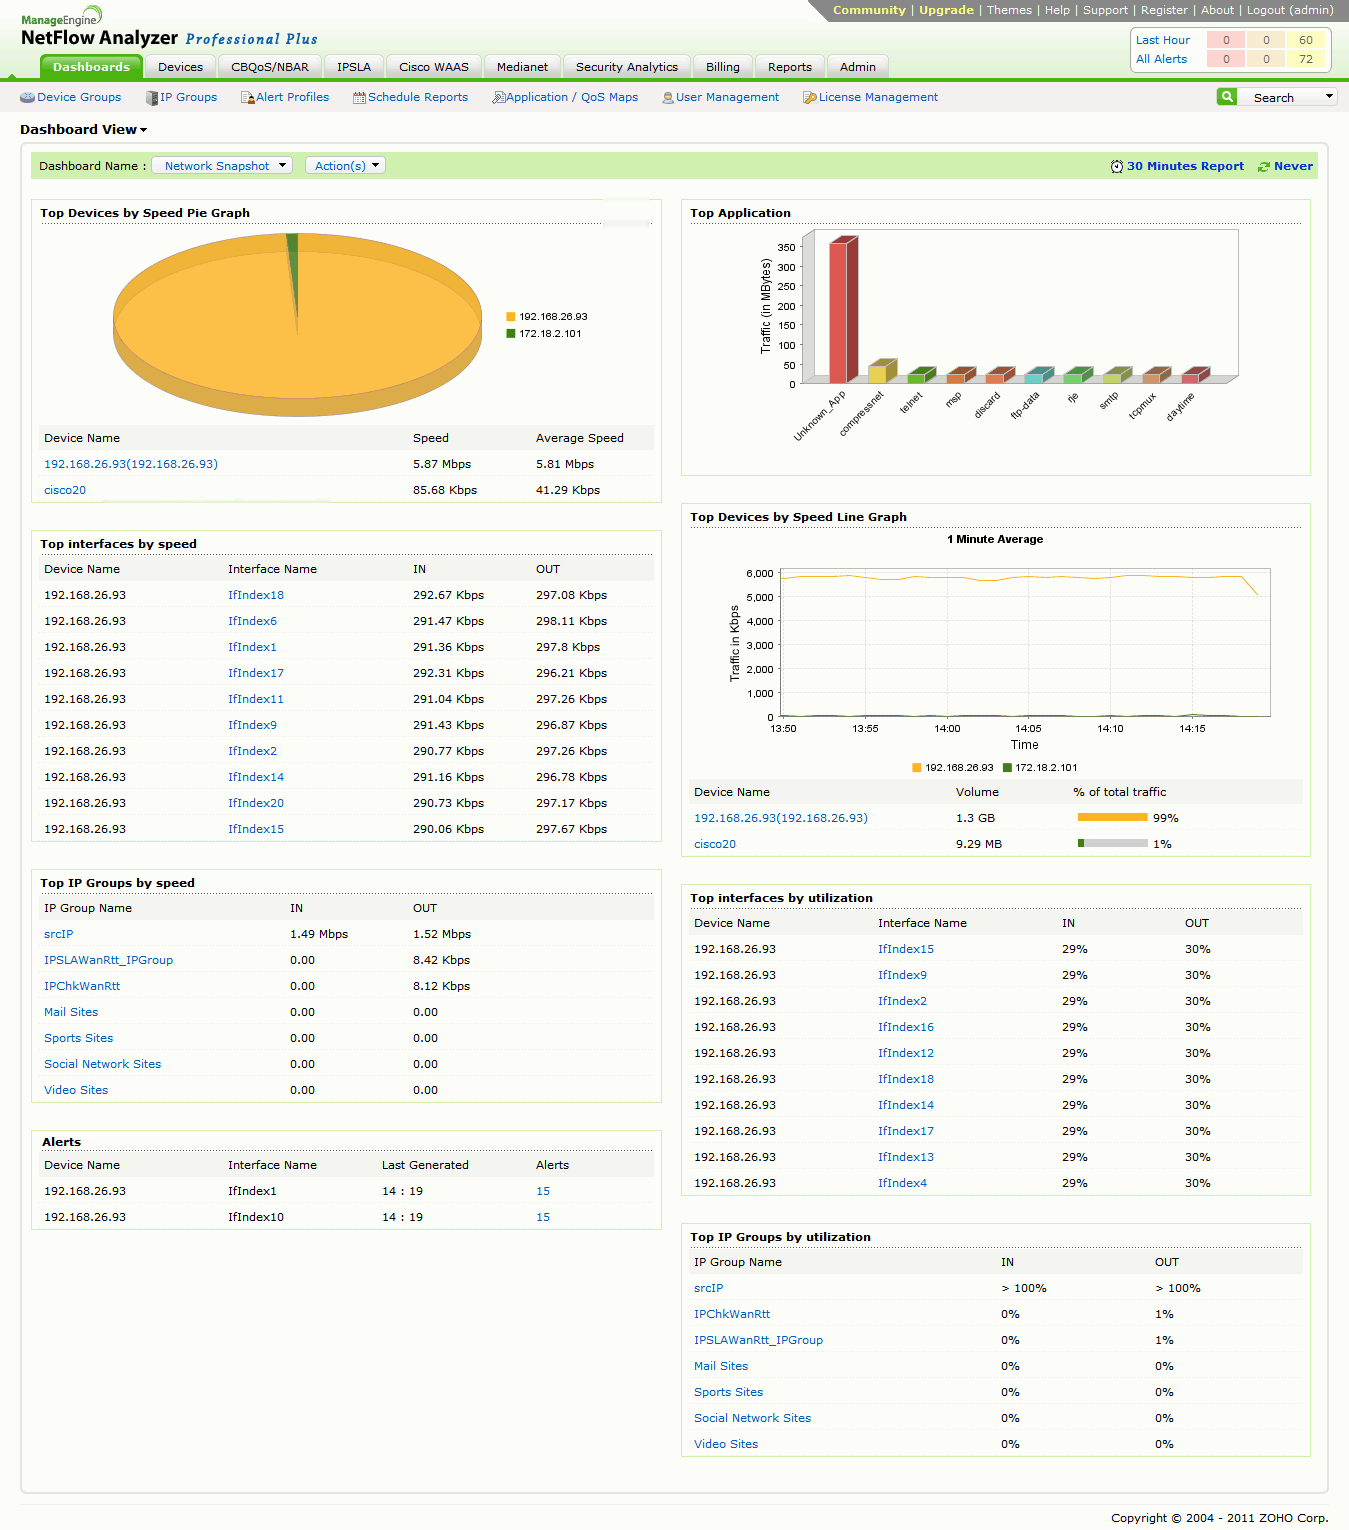The image size is (1349, 1530).
Task: Click the Schedule Reports calendar icon
Action: (359, 98)
